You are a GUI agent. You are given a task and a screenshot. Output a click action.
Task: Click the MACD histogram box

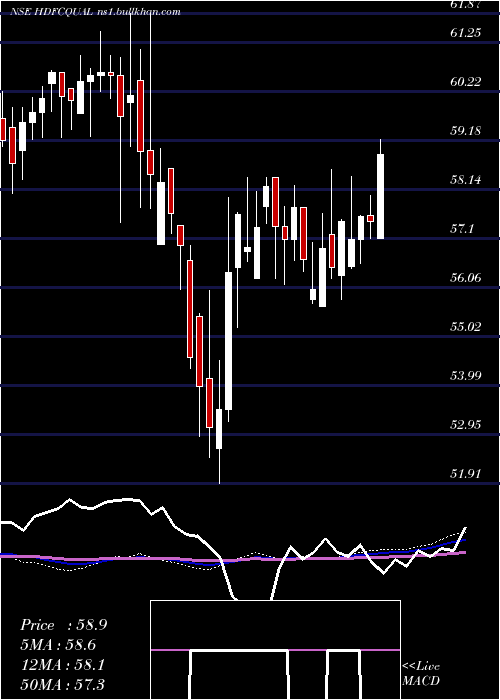click(x=275, y=650)
